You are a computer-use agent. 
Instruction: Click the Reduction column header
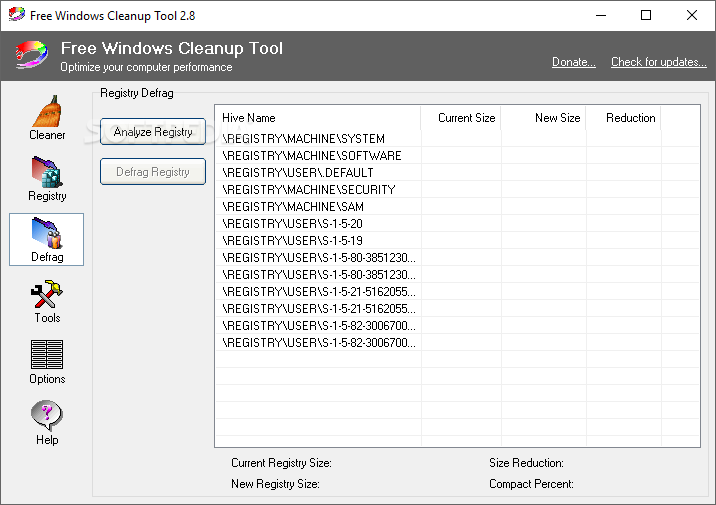click(625, 118)
